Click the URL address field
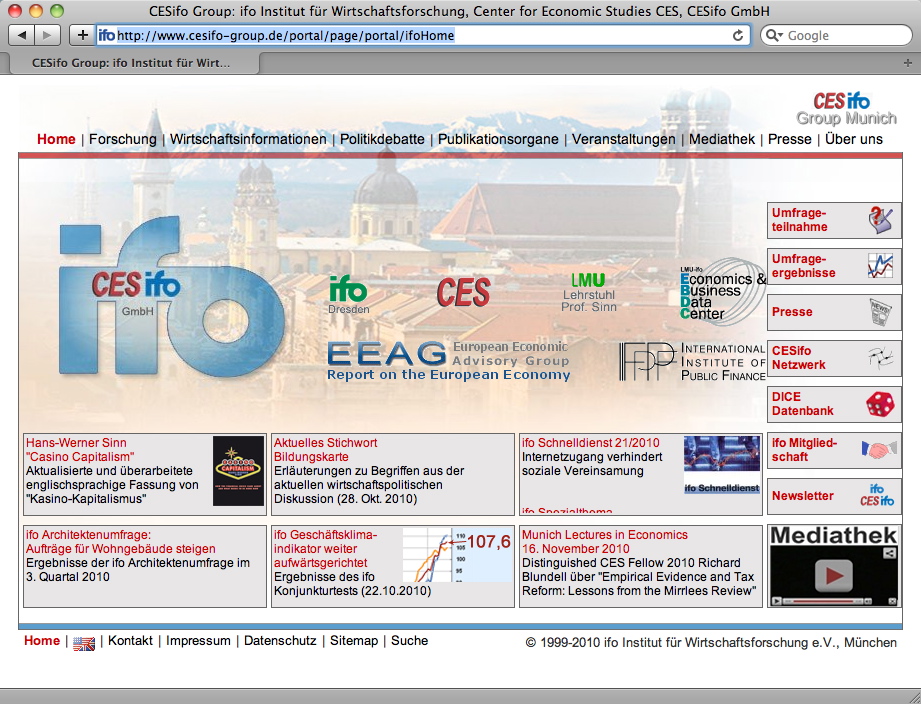The width and height of the screenshot is (921, 704). [x=423, y=35]
